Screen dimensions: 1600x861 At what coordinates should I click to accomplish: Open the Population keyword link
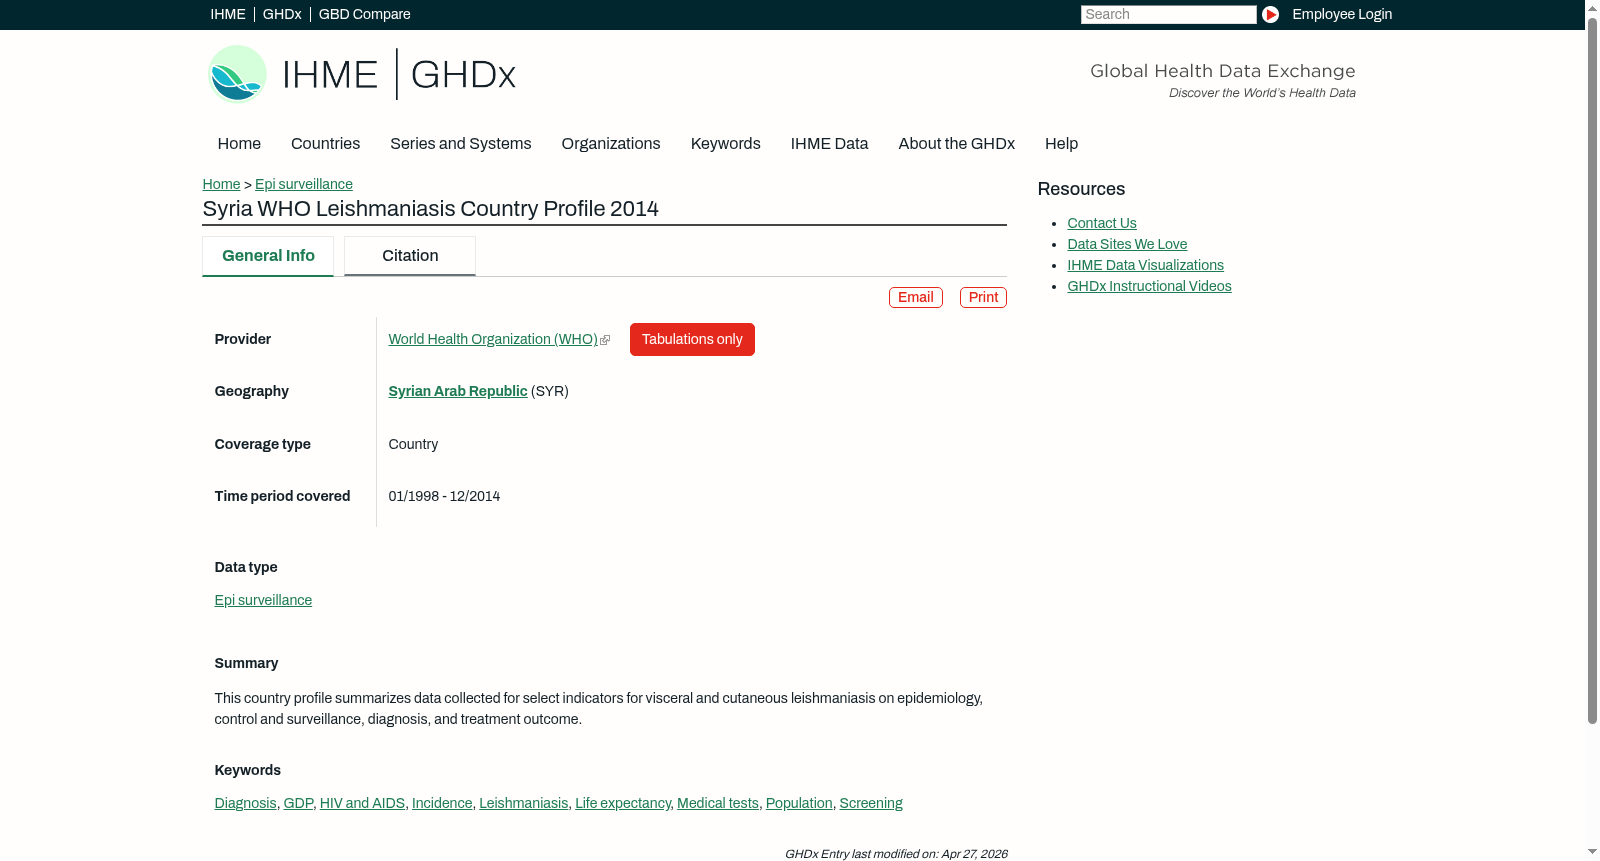point(799,803)
